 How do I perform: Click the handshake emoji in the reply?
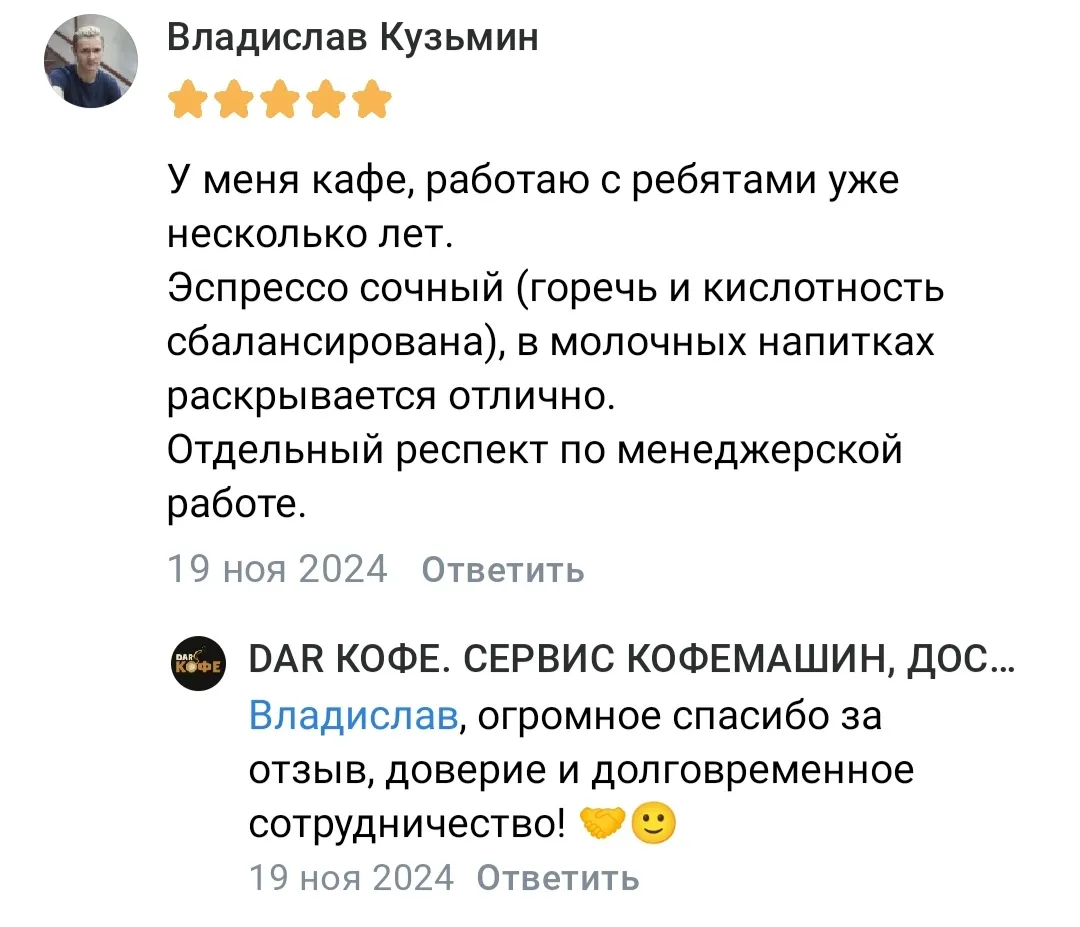603,825
